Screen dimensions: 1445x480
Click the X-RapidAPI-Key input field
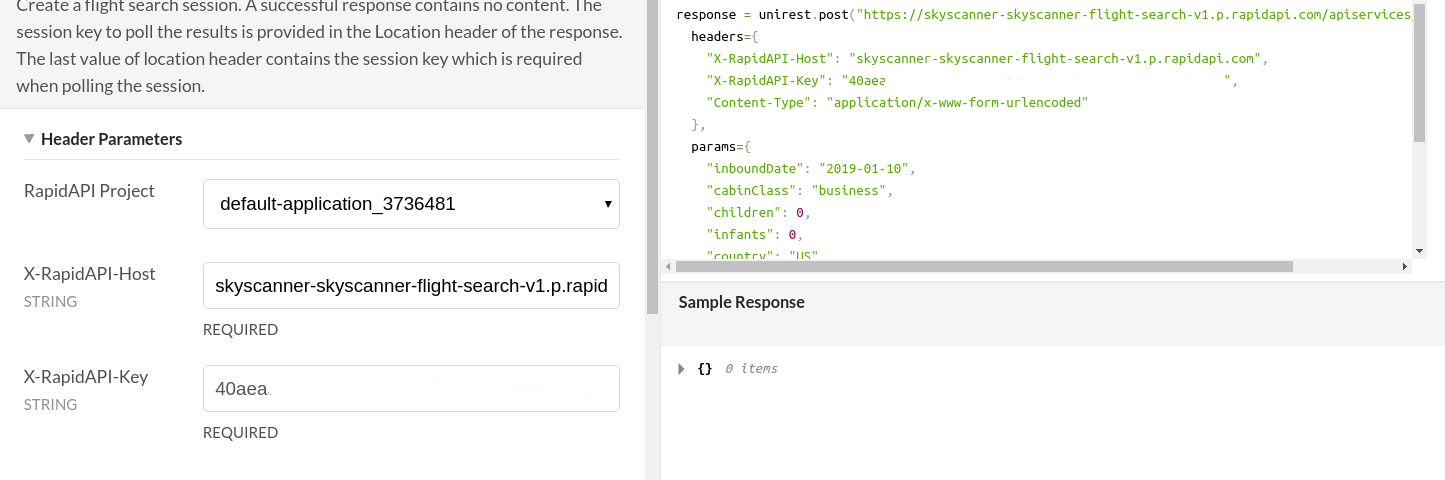click(411, 388)
